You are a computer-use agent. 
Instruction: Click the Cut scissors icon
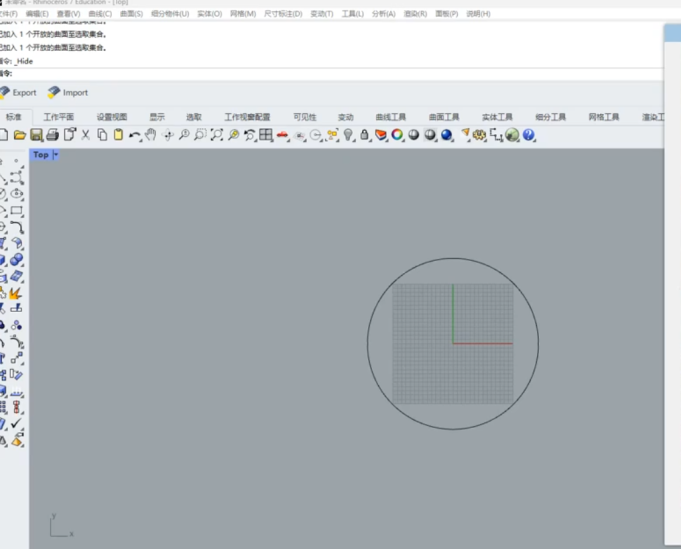86,135
